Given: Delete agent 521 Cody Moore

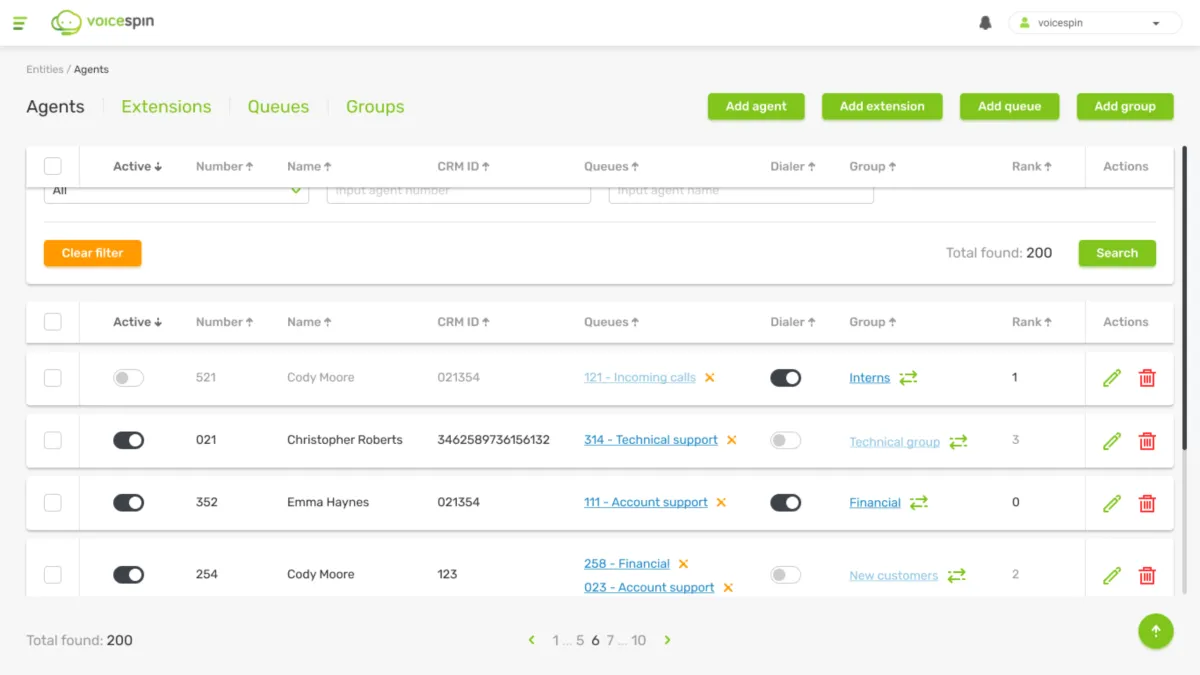Looking at the screenshot, I should (1147, 378).
